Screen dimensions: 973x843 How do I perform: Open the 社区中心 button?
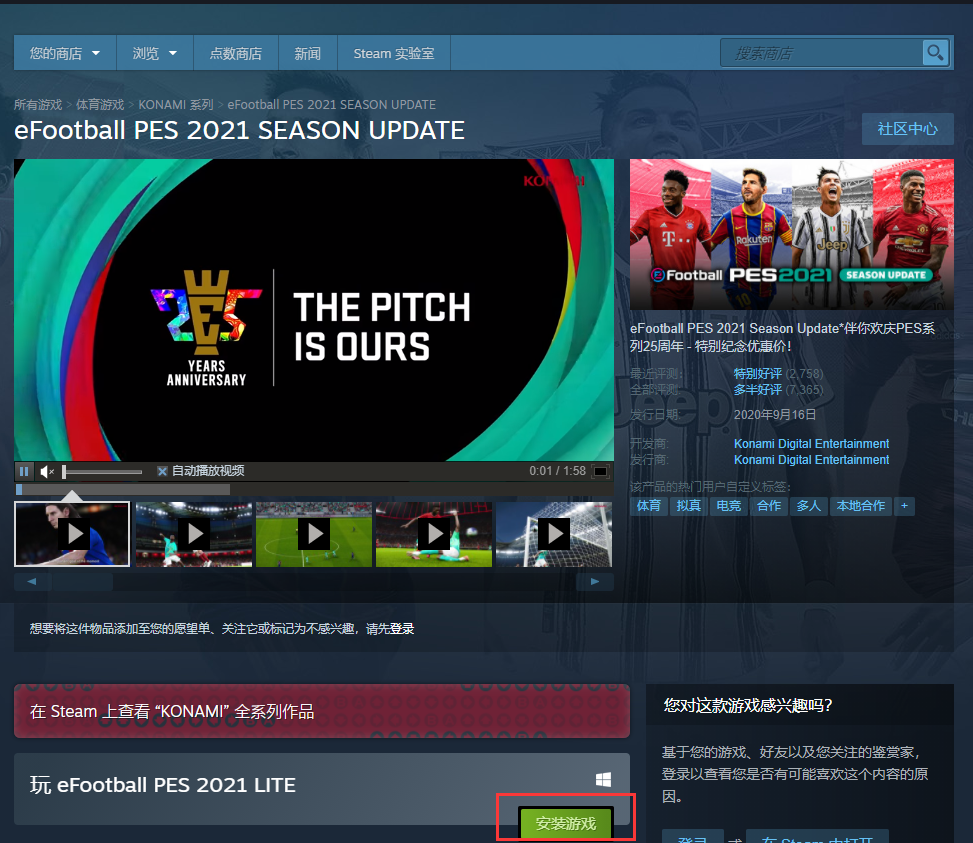click(x=907, y=129)
